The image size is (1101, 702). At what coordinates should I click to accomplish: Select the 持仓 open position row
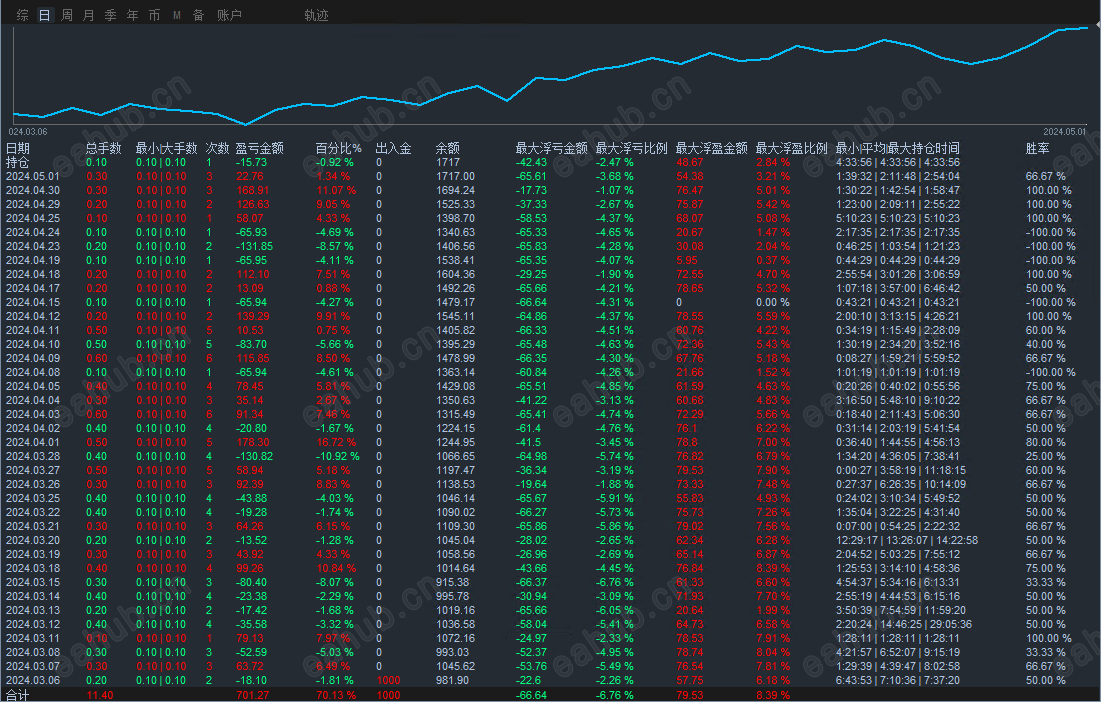(550, 162)
